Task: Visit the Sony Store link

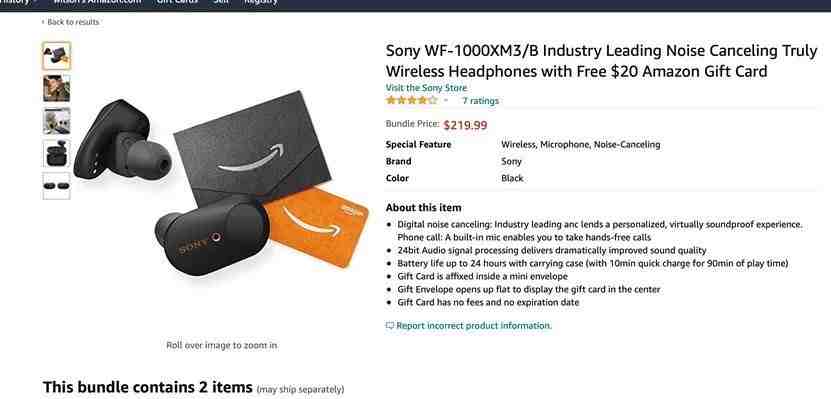Action: [426, 88]
